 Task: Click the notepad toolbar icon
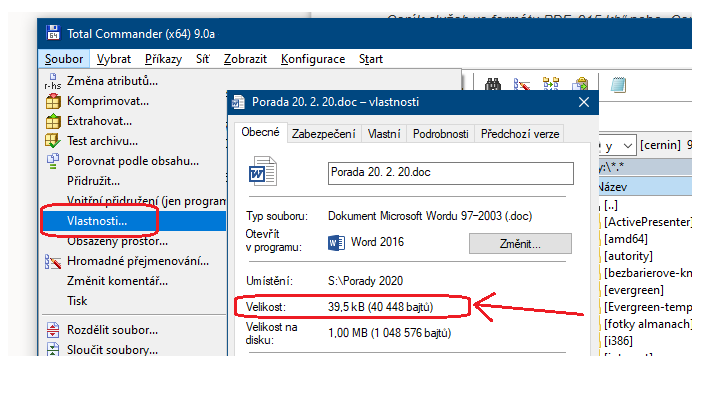point(618,84)
